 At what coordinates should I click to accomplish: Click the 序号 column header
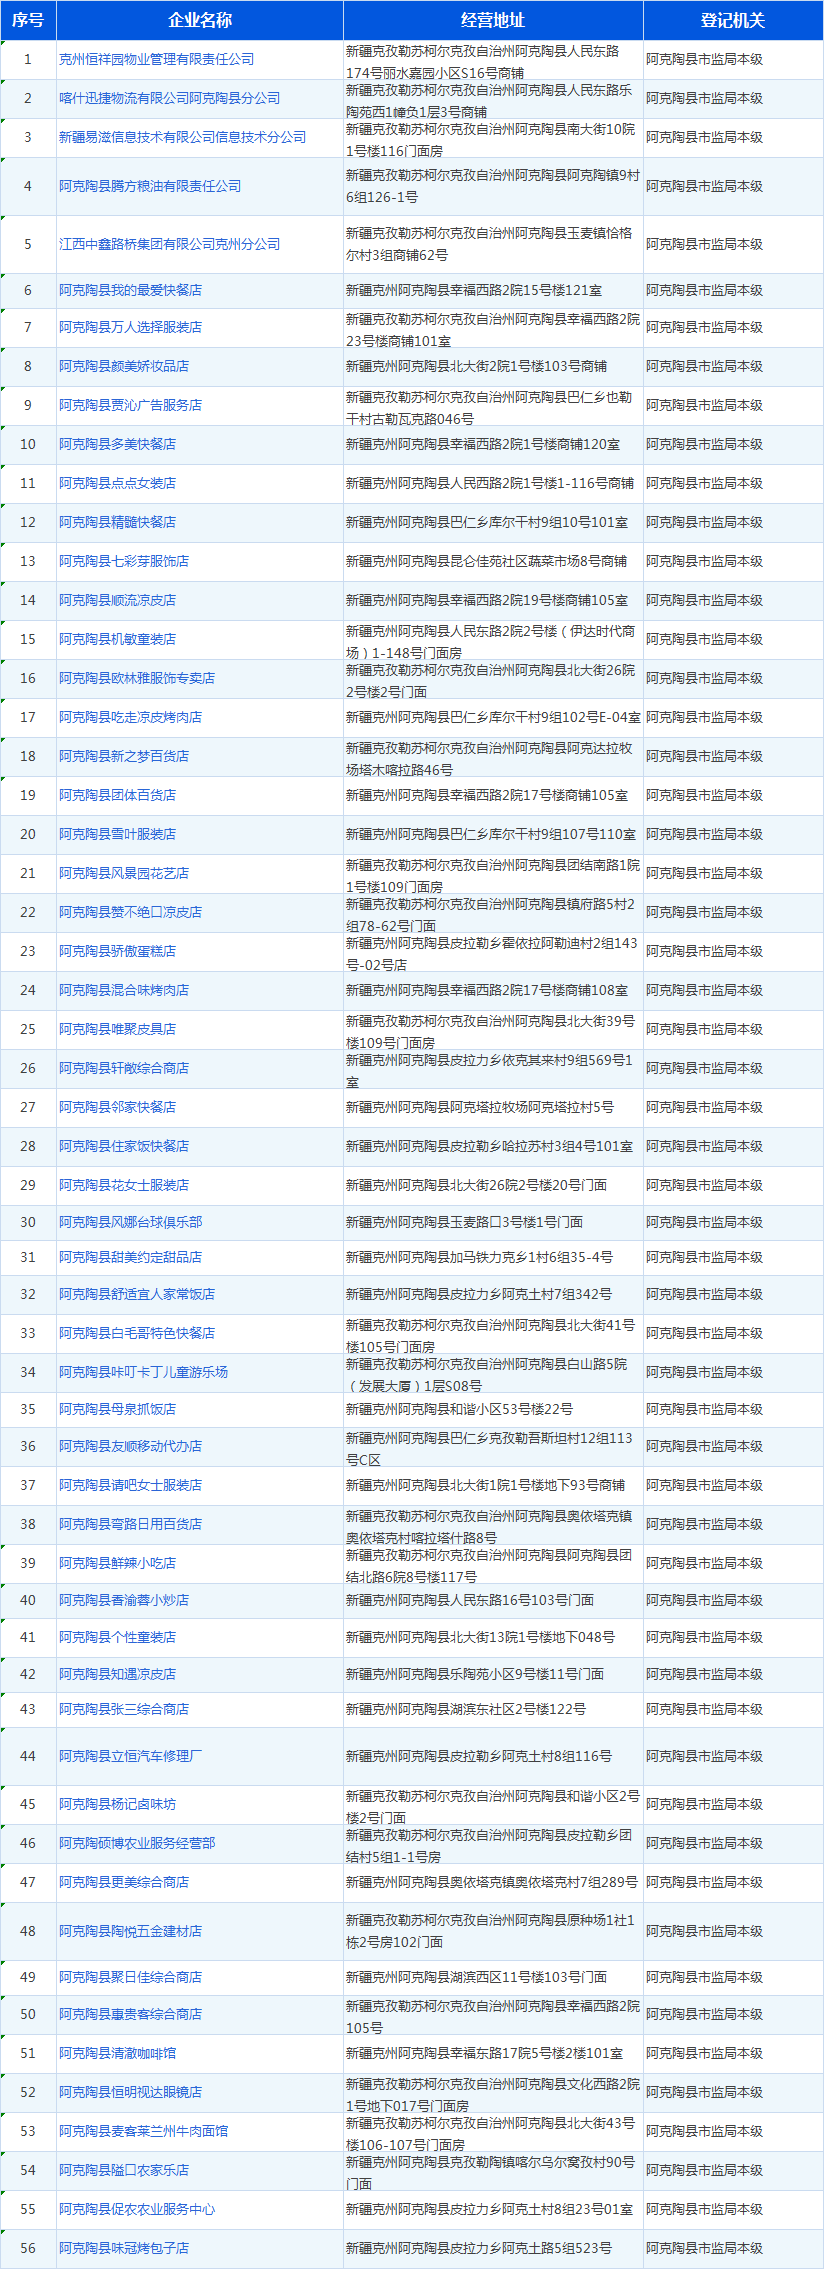(x=28, y=20)
